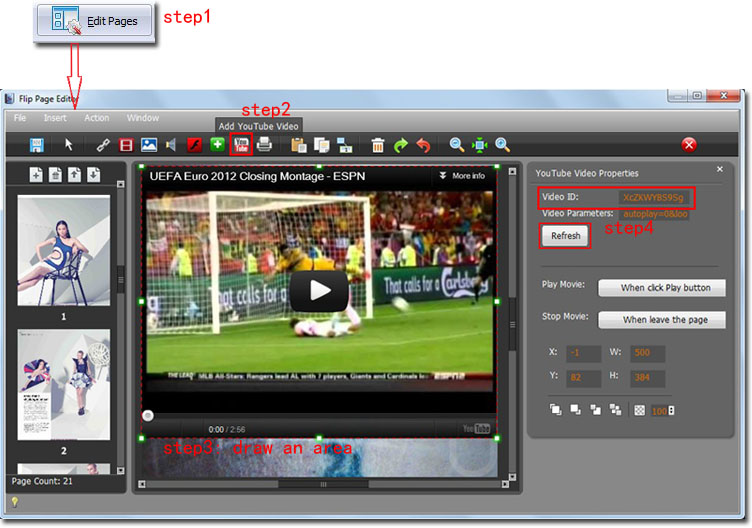Click thumbnail panel scroll down arrow
This screenshot has height=528, width=752.
pos(121,470)
